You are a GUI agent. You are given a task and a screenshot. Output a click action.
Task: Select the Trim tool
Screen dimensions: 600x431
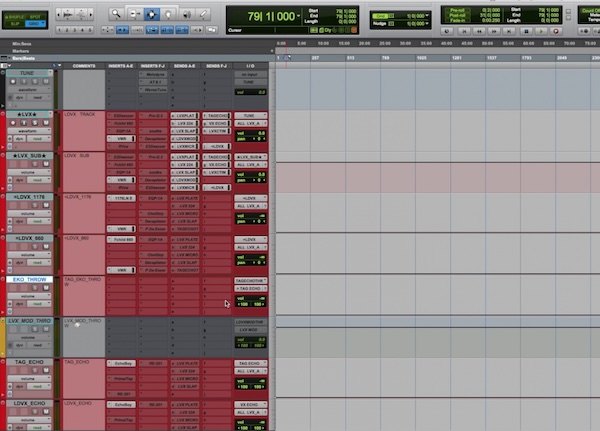pos(135,14)
